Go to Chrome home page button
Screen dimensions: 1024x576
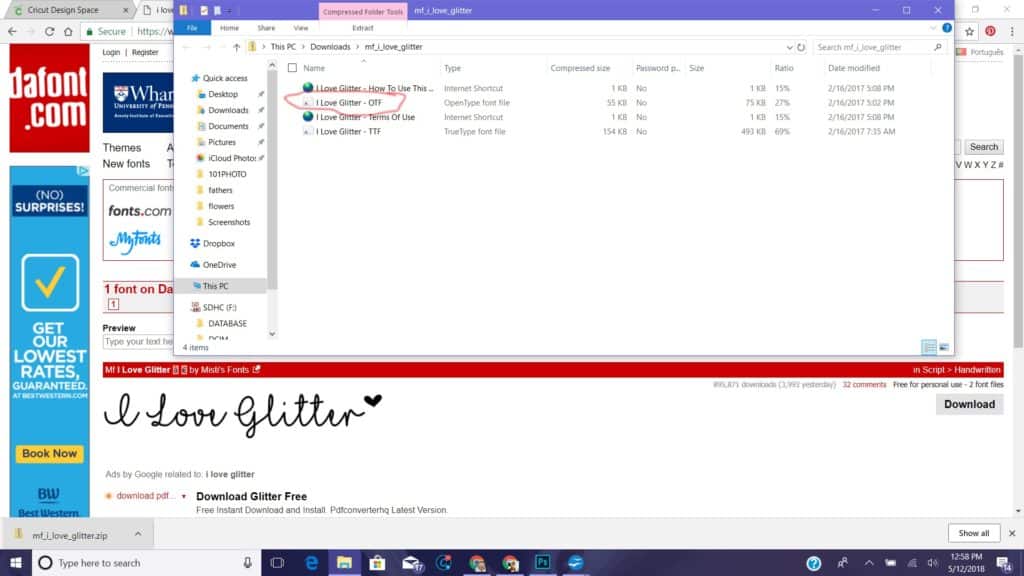click(68, 31)
